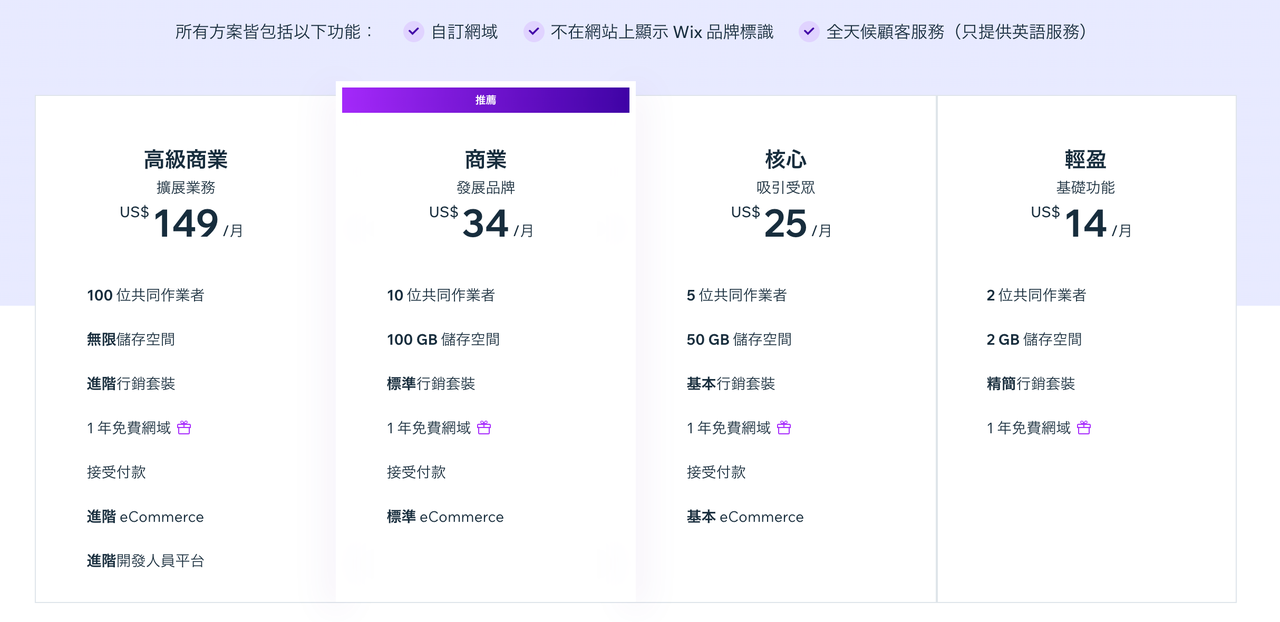The width and height of the screenshot is (1280, 622).
Task: Click 基本行銷套裝 in the 核心 column
Action: click(x=731, y=383)
